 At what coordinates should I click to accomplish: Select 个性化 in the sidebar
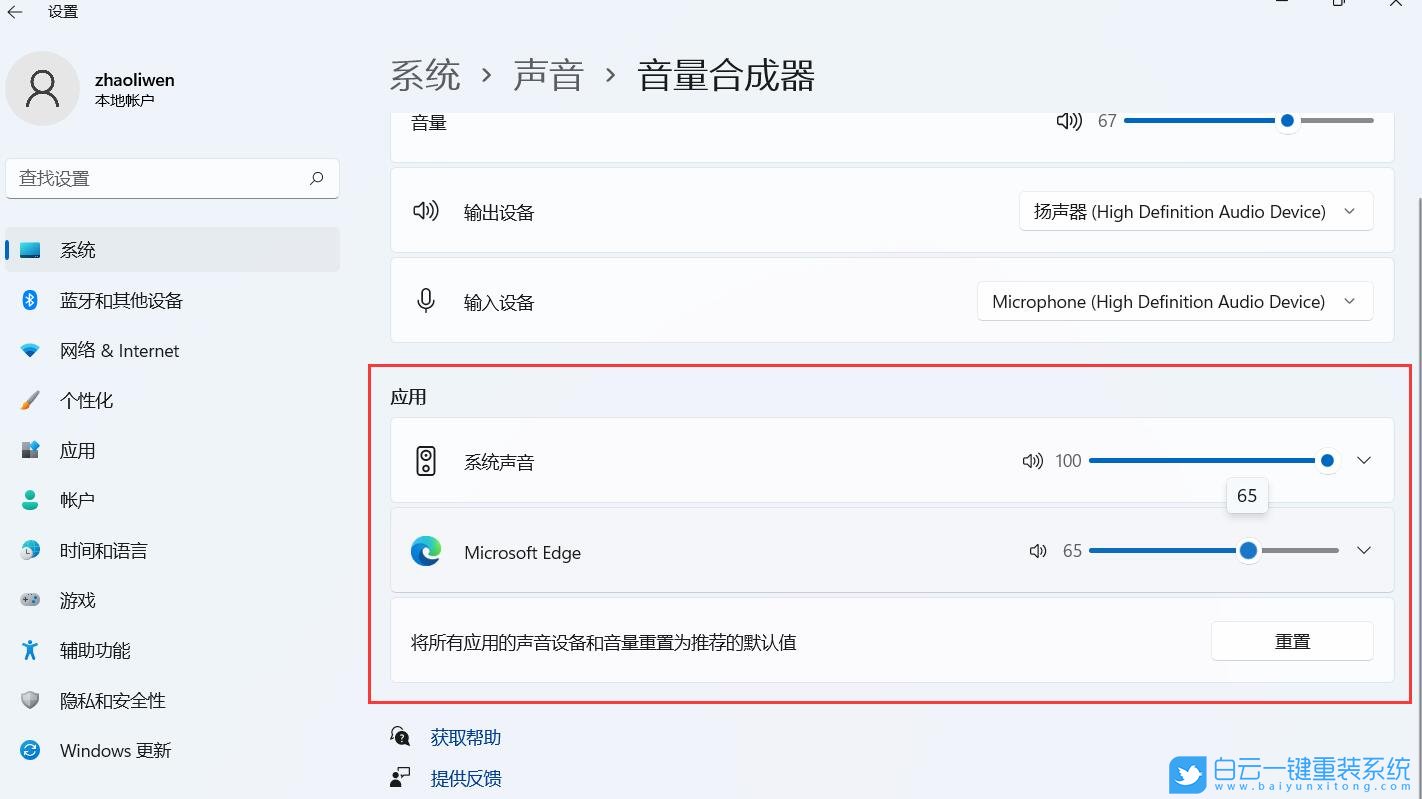(x=86, y=400)
